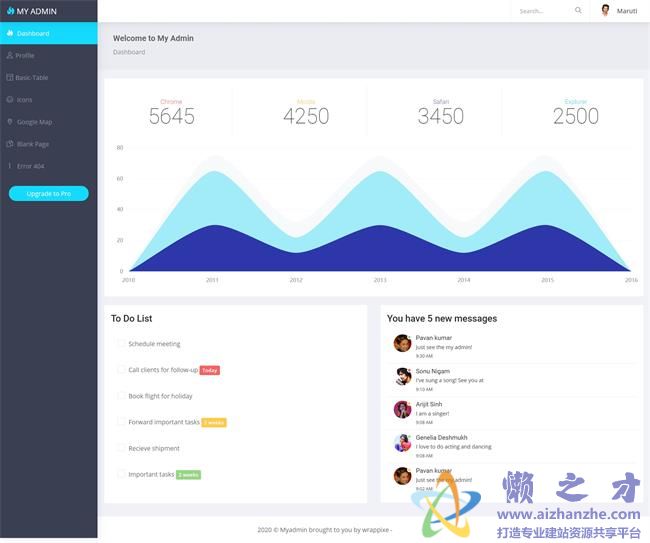This screenshot has width=650, height=543.
Task: Mark Recieve shipment task as done
Action: [121, 448]
